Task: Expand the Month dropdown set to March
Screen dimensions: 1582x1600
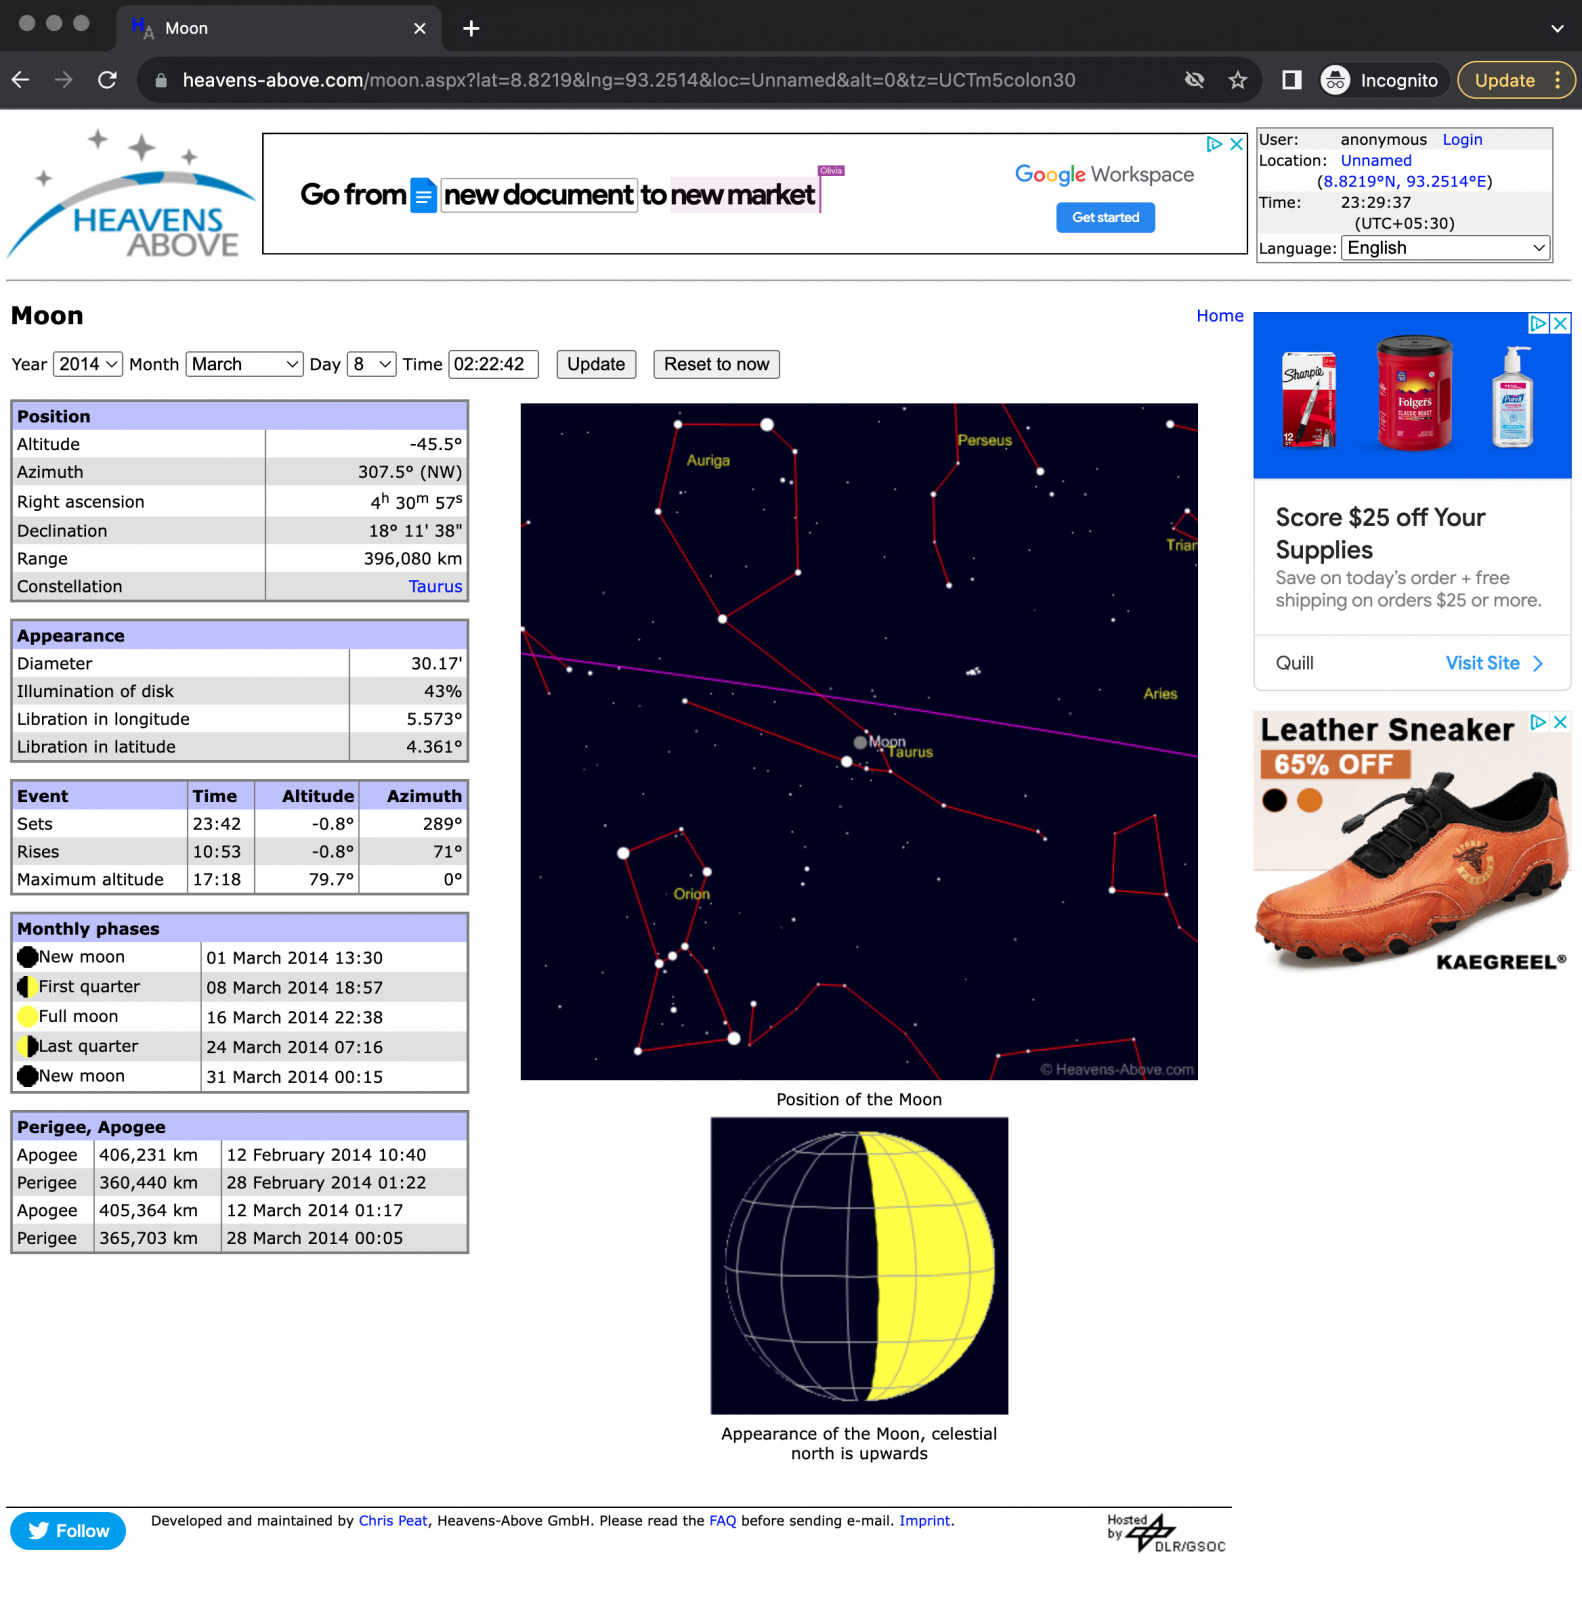Action: [244, 364]
